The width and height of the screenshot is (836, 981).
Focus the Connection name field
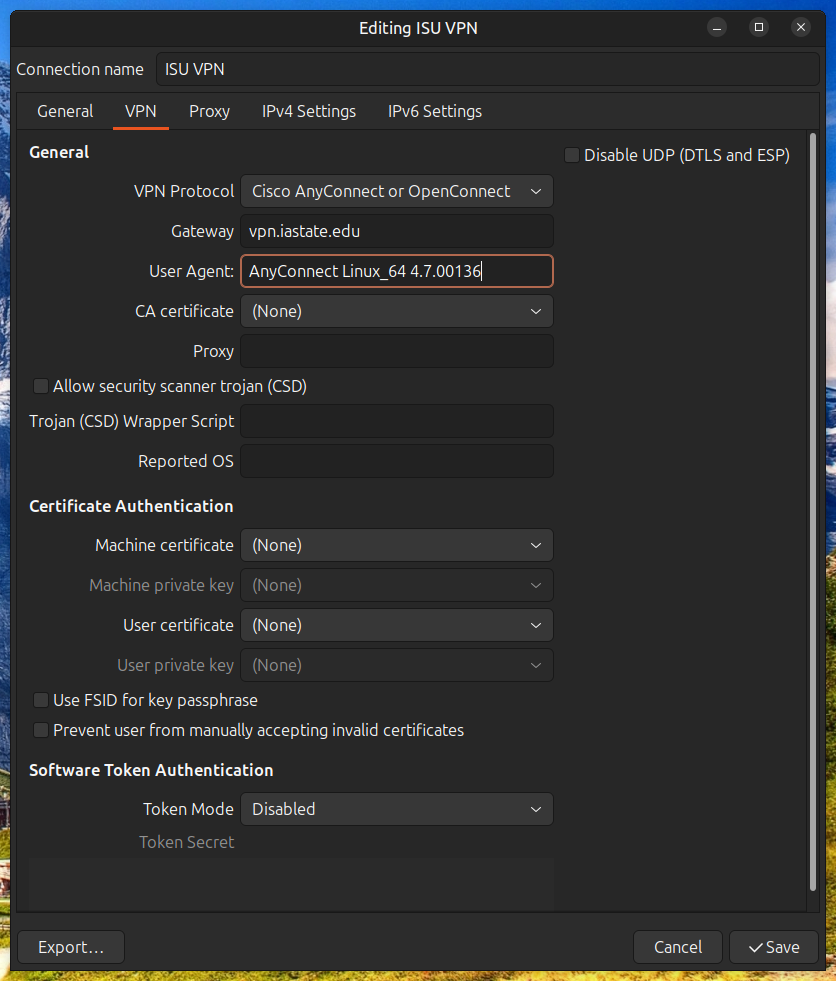tap(487, 69)
